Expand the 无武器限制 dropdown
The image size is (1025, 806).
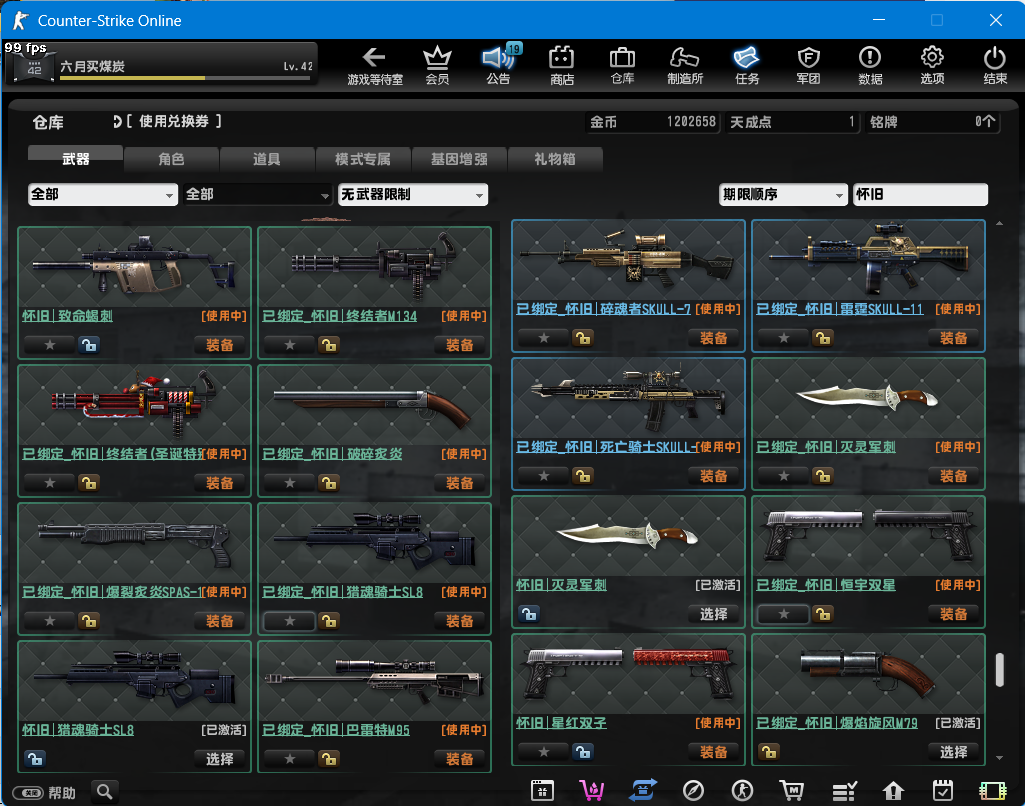pyautogui.click(x=413, y=194)
